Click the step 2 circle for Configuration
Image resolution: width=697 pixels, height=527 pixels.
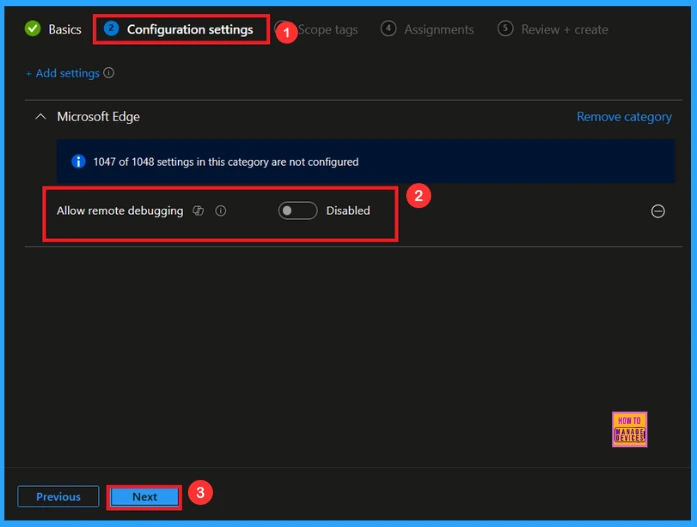pyautogui.click(x=111, y=28)
